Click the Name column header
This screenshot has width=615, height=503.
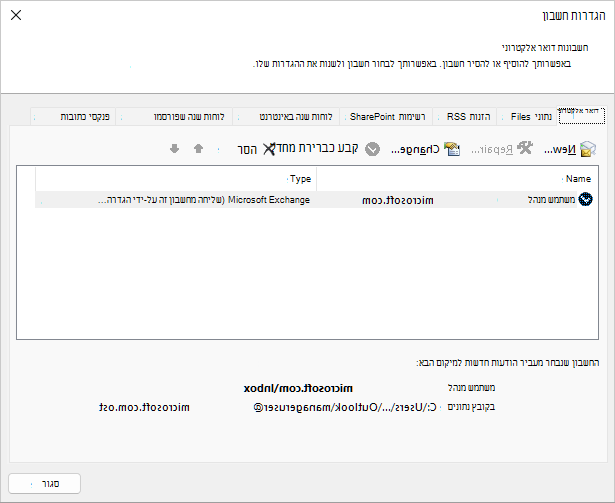click(x=457, y=179)
